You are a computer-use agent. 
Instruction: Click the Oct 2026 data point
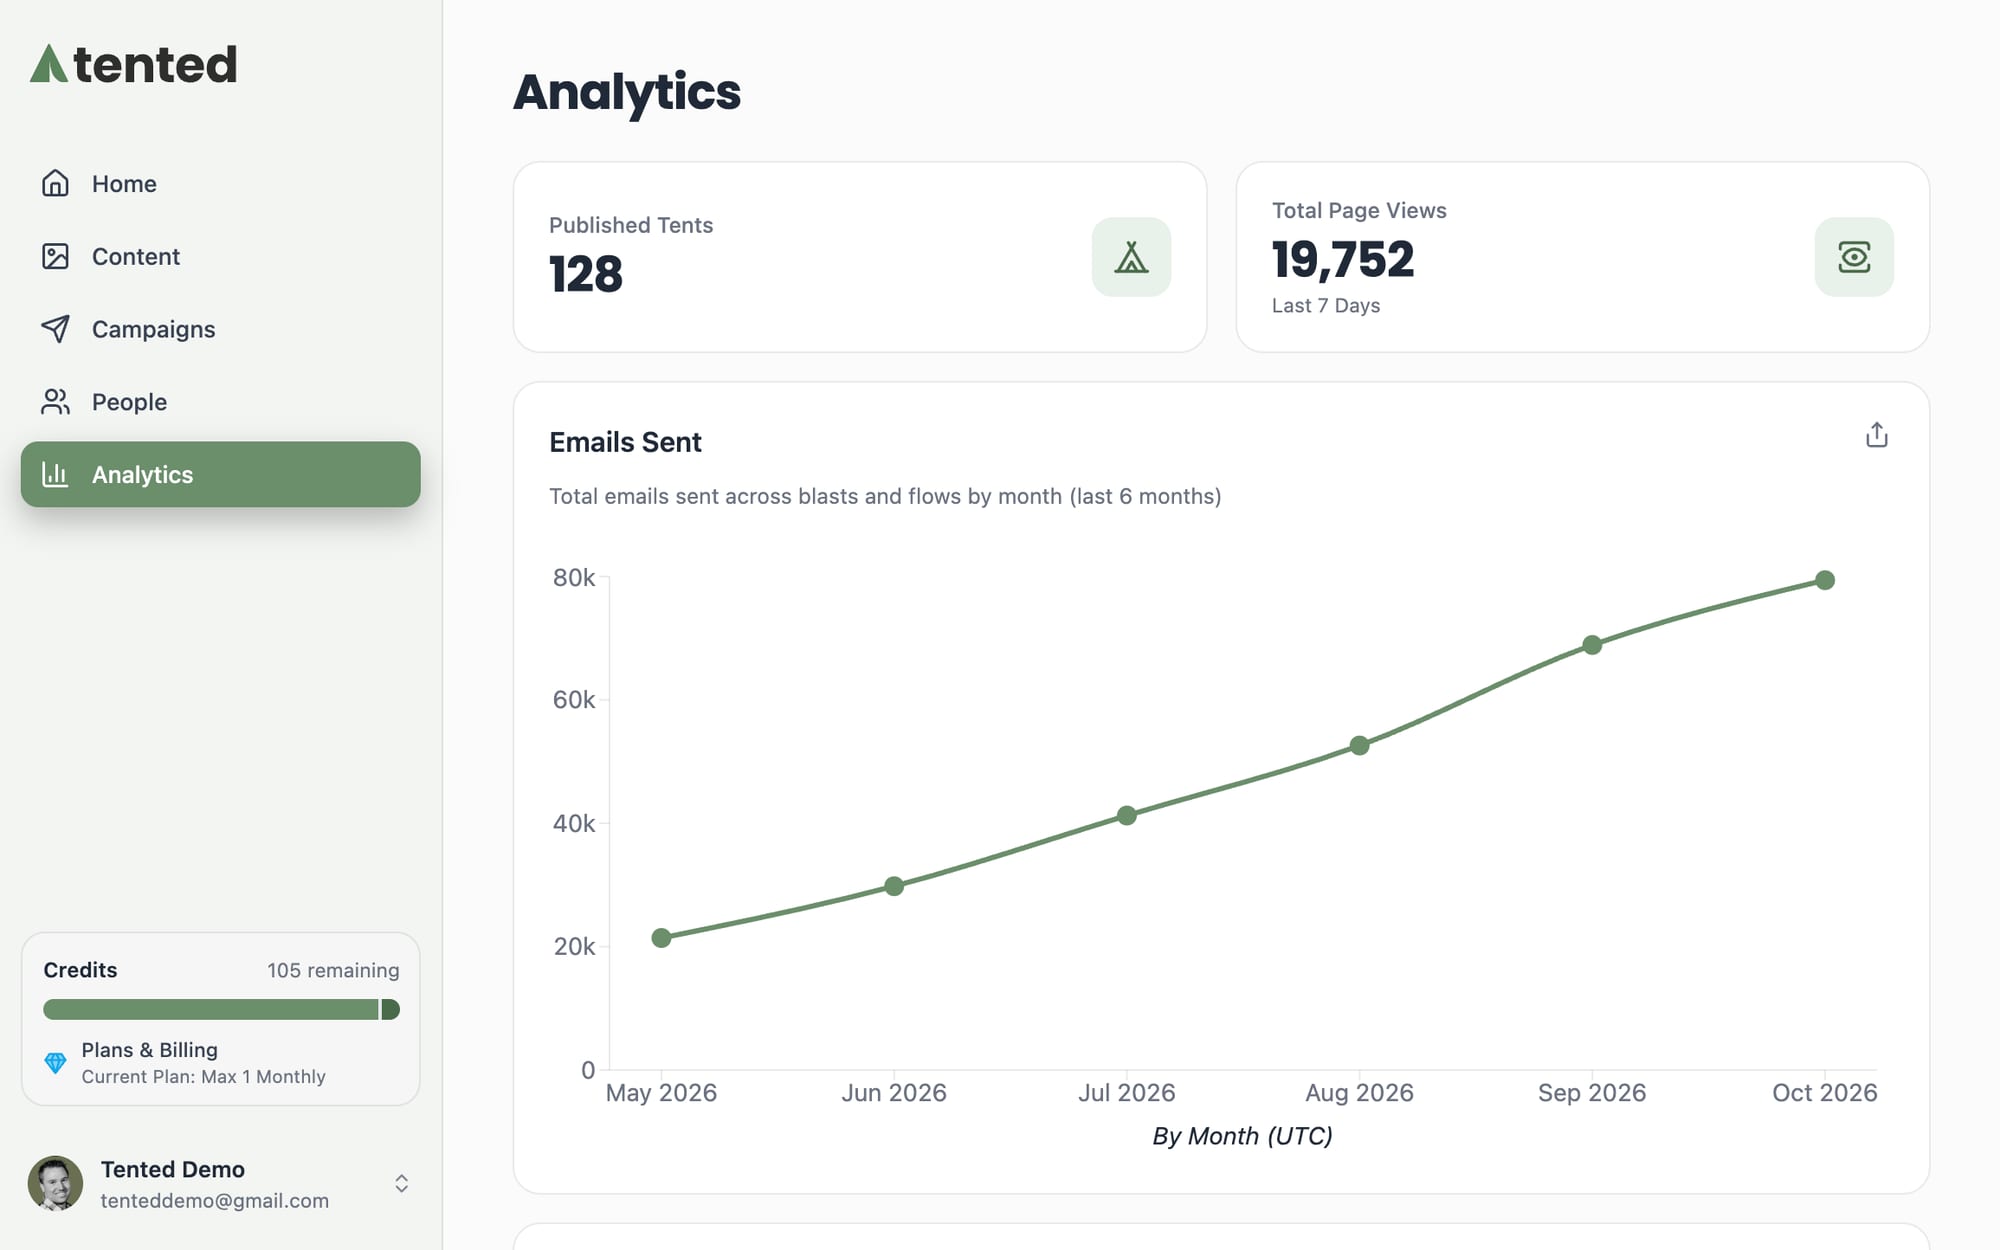point(1825,580)
